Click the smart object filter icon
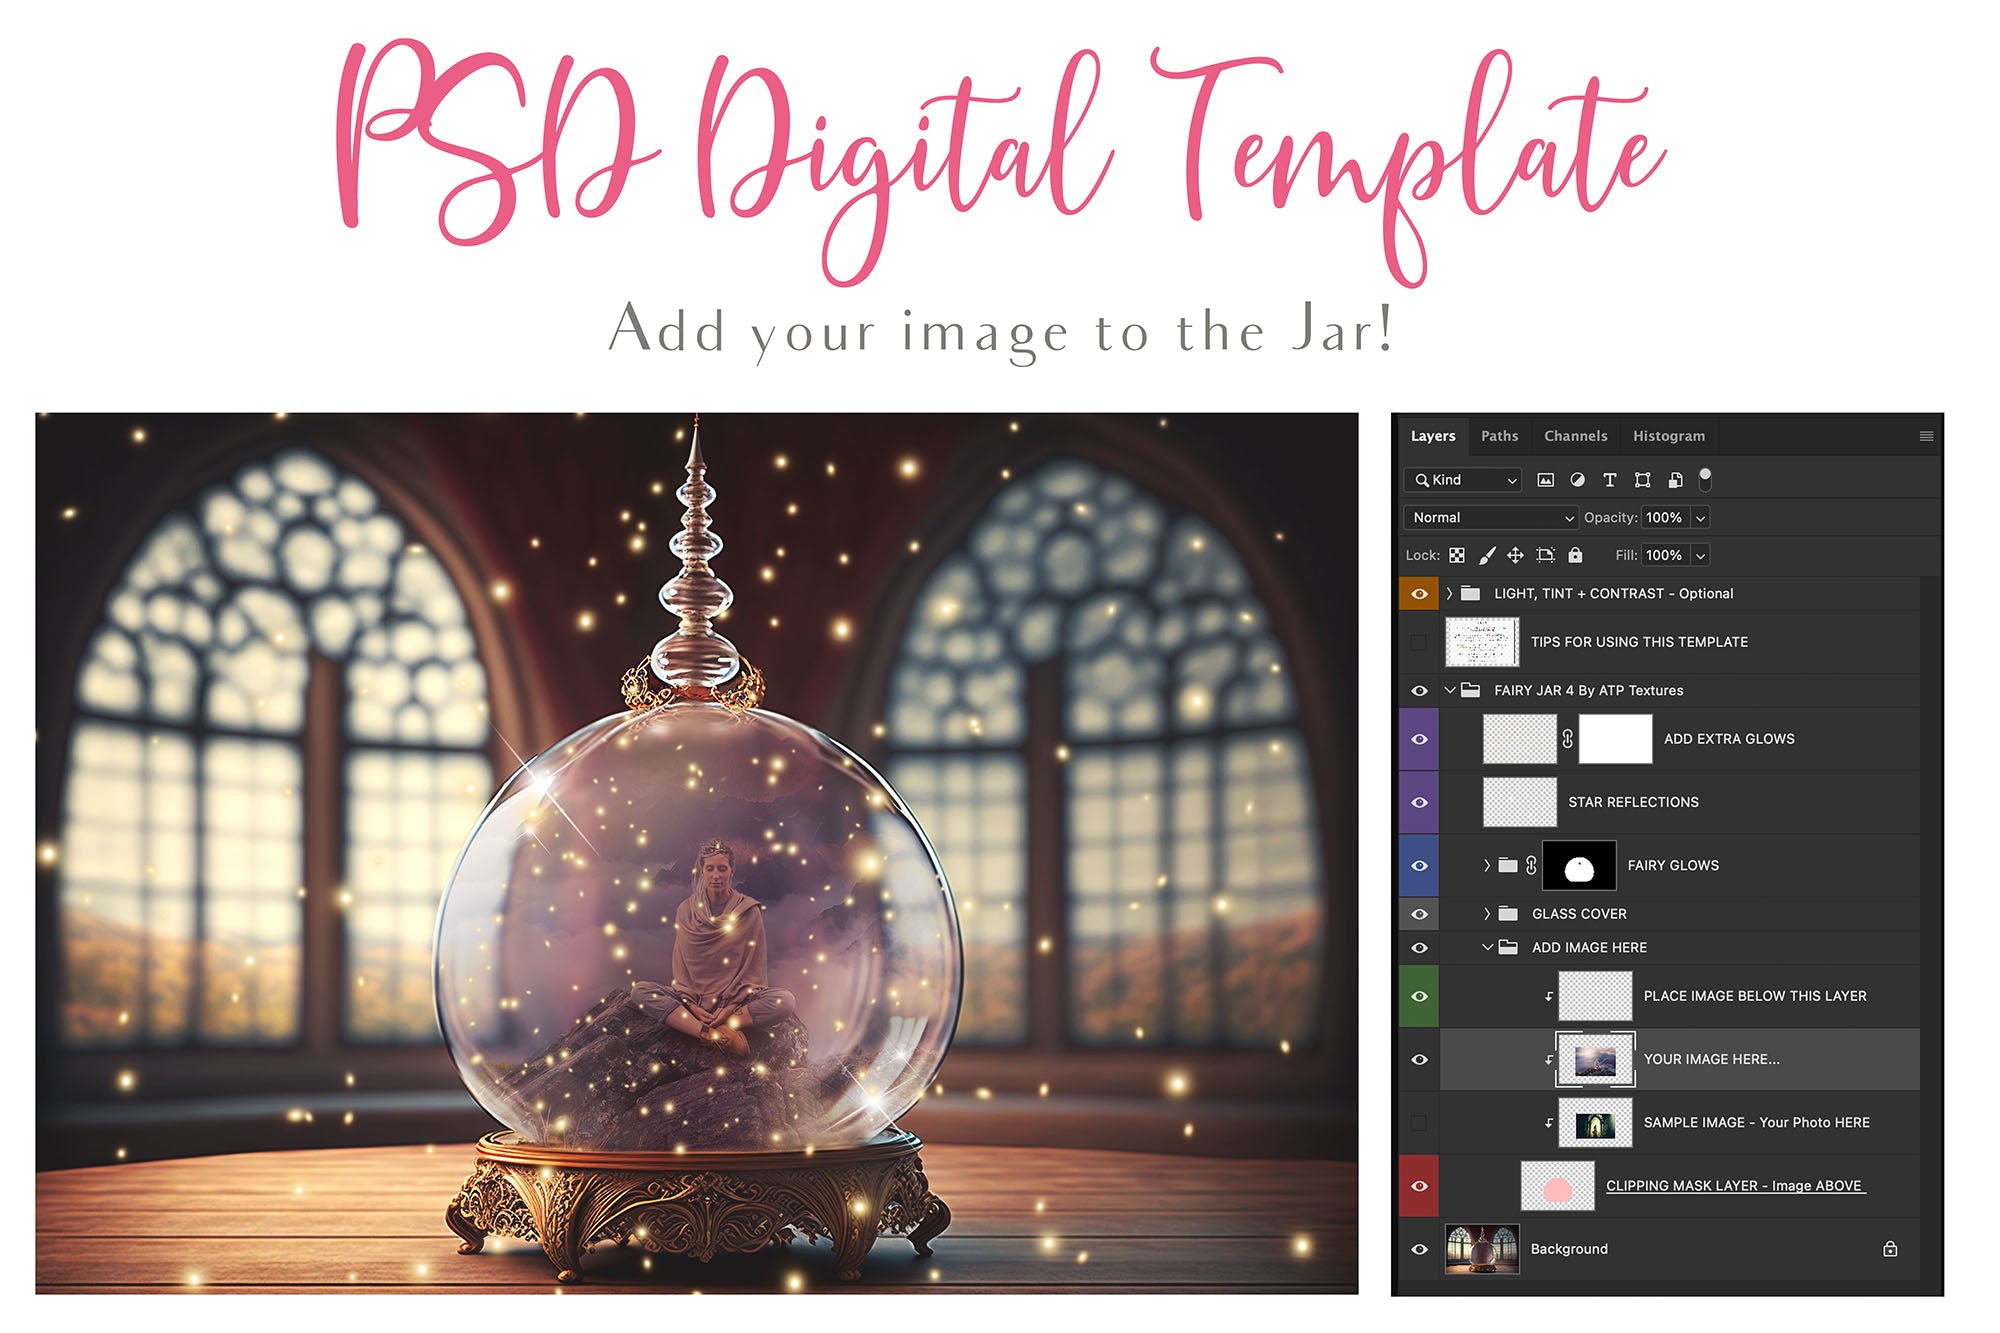This screenshot has height=1333, width=2000. [x=1675, y=480]
